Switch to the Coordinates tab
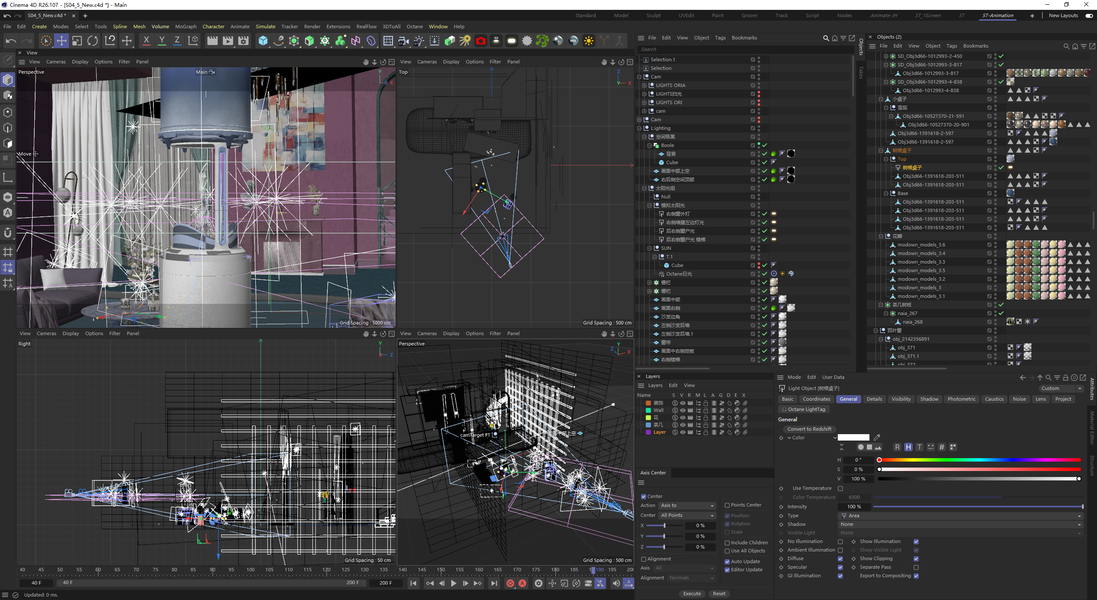Screen dimensions: 1097x600 tap(816, 399)
